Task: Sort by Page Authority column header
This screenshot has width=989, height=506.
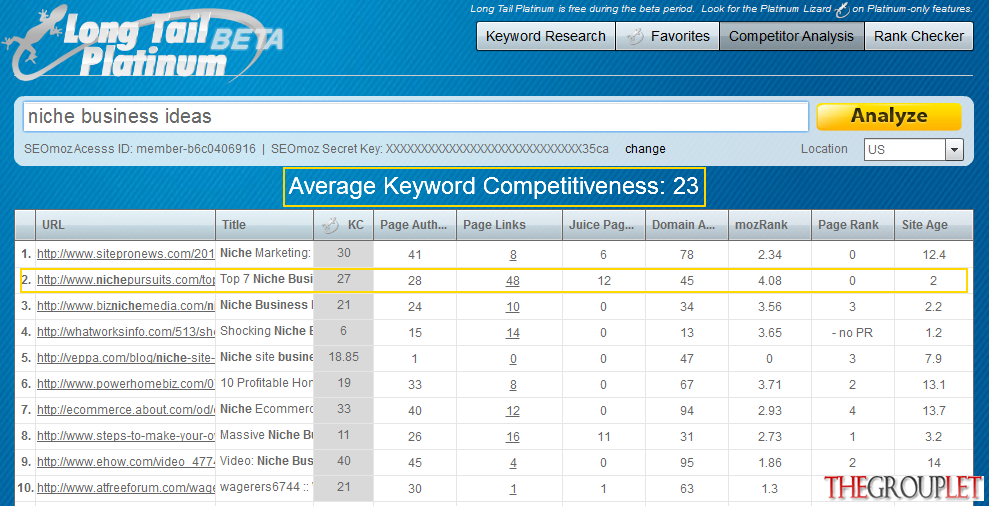Action: [x=414, y=225]
